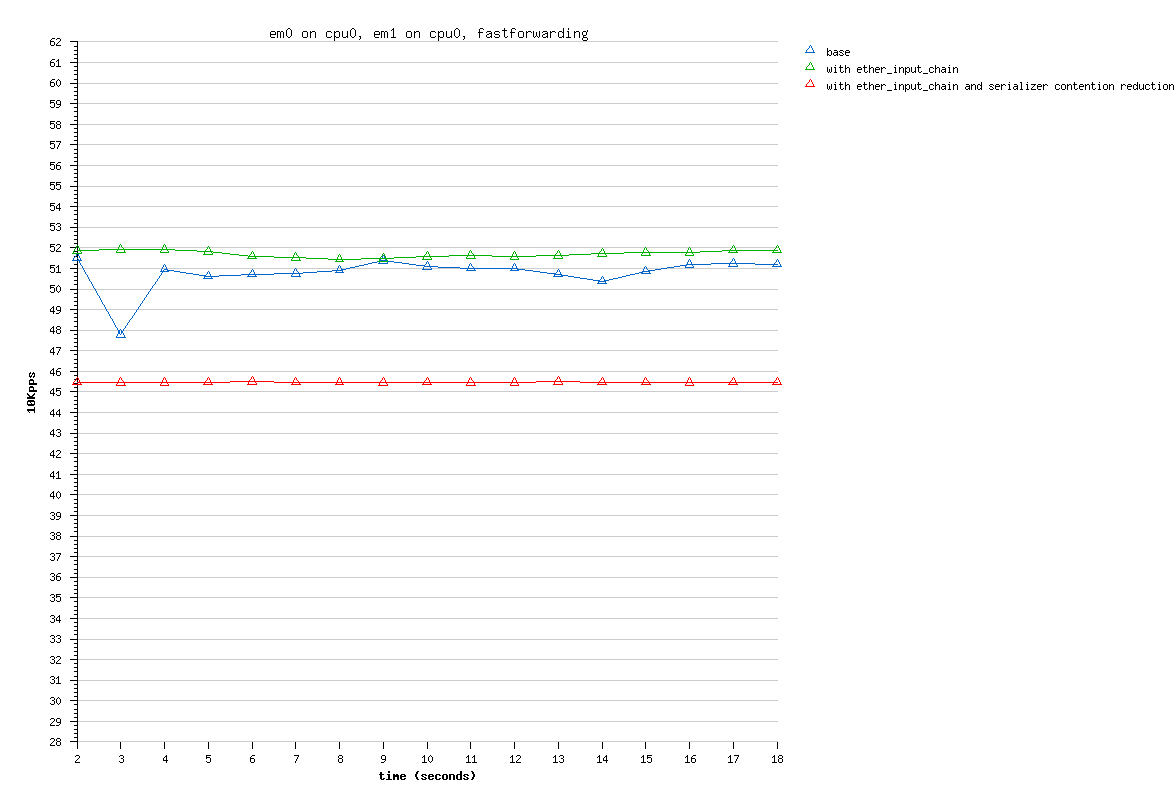Click the red data point at time 18
This screenshot has height=801, width=1174.
pyautogui.click(x=777, y=382)
